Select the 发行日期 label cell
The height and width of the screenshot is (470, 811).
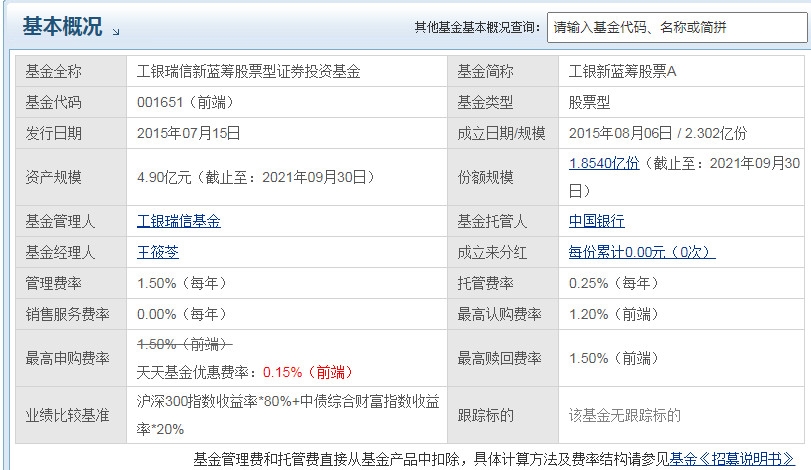[71, 133]
